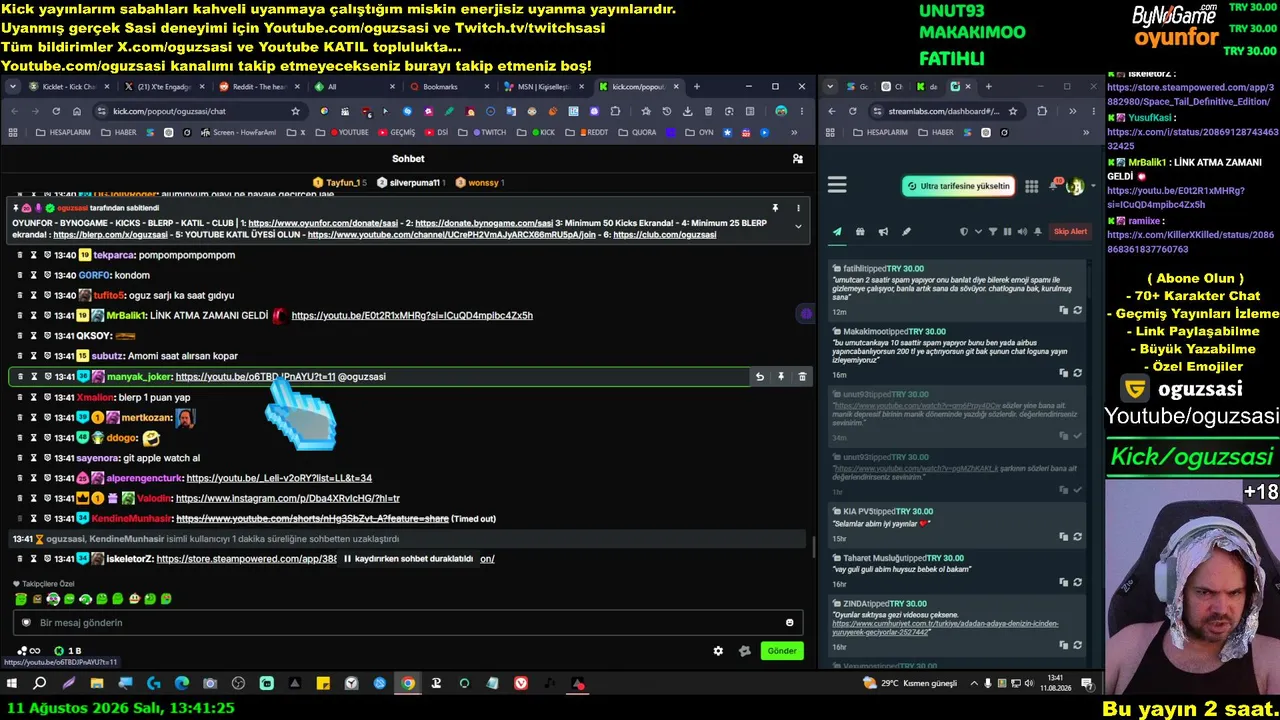
Task: Click username subutz in chat
Action: (108, 356)
